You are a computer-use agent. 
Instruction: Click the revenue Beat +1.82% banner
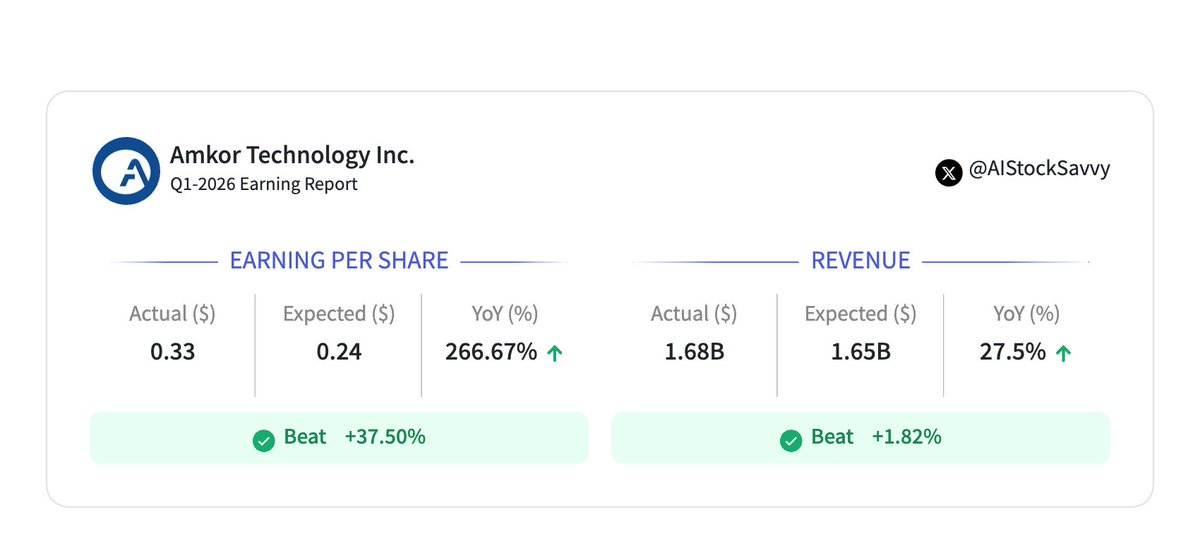(861, 438)
